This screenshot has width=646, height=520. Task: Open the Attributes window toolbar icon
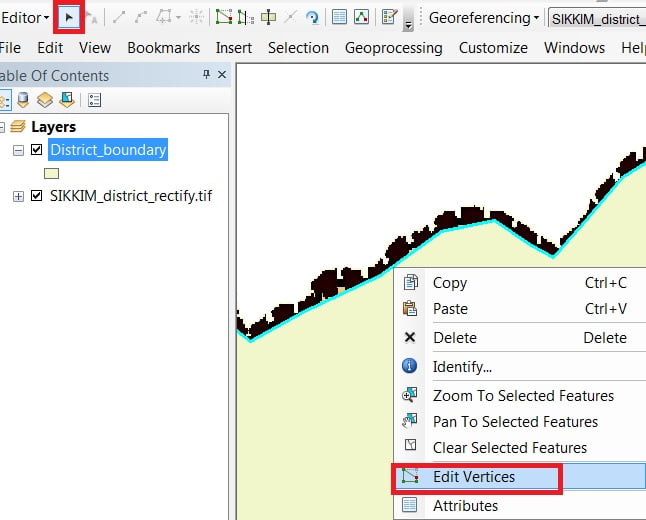pyautogui.click(x=340, y=17)
